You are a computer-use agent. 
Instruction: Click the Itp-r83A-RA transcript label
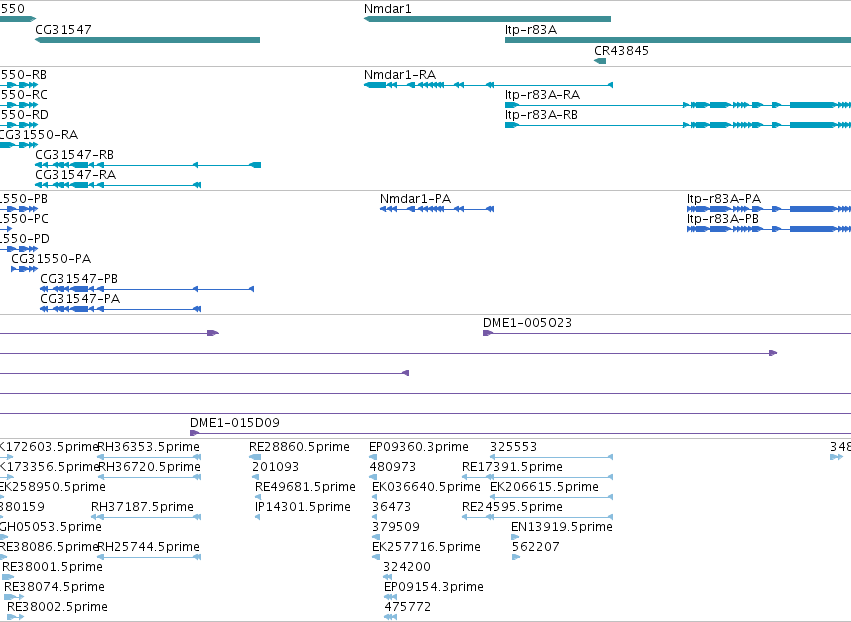coord(542,94)
